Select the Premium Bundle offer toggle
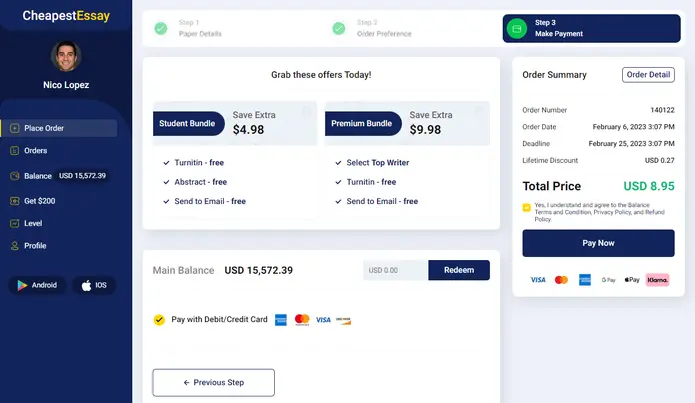The width and height of the screenshot is (695, 403). (478, 112)
